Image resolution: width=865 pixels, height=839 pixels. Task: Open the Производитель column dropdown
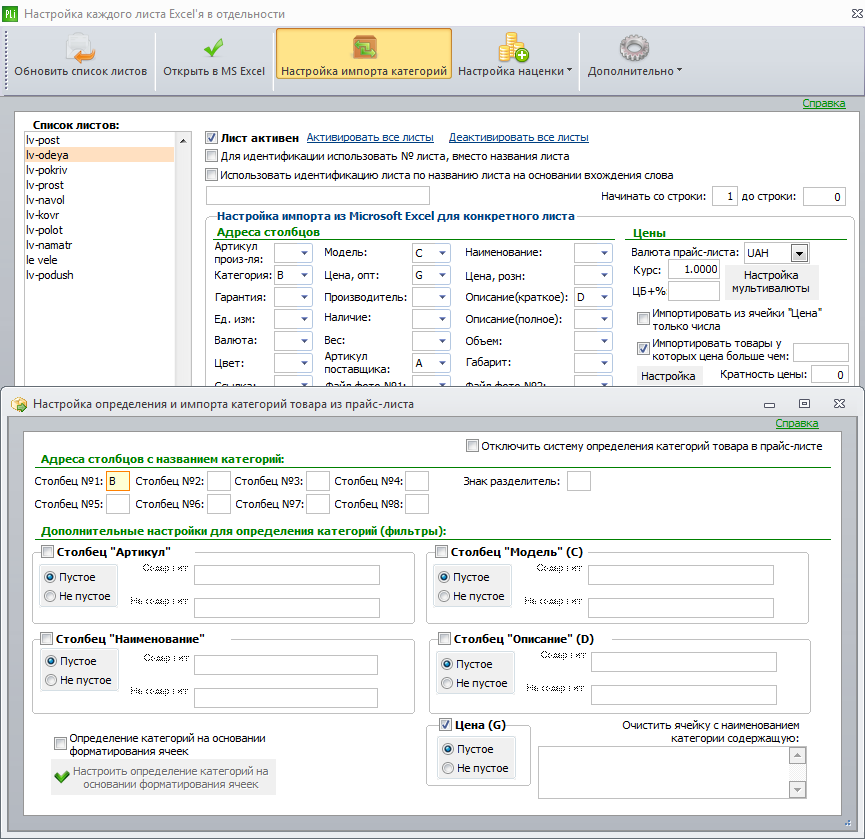(442, 297)
